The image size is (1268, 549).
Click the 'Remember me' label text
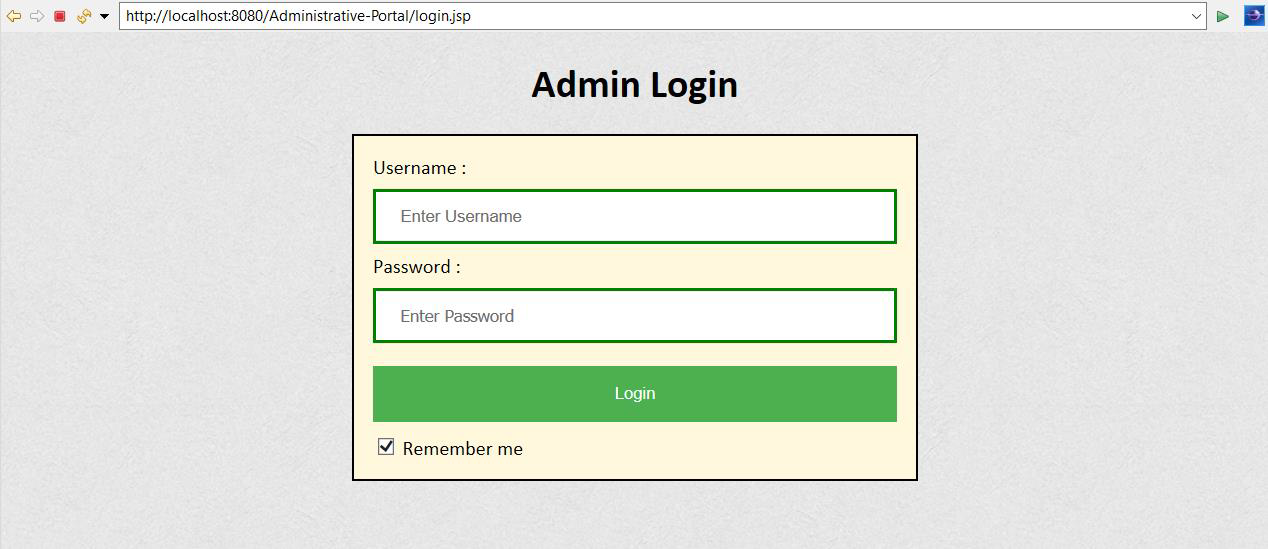click(x=462, y=449)
